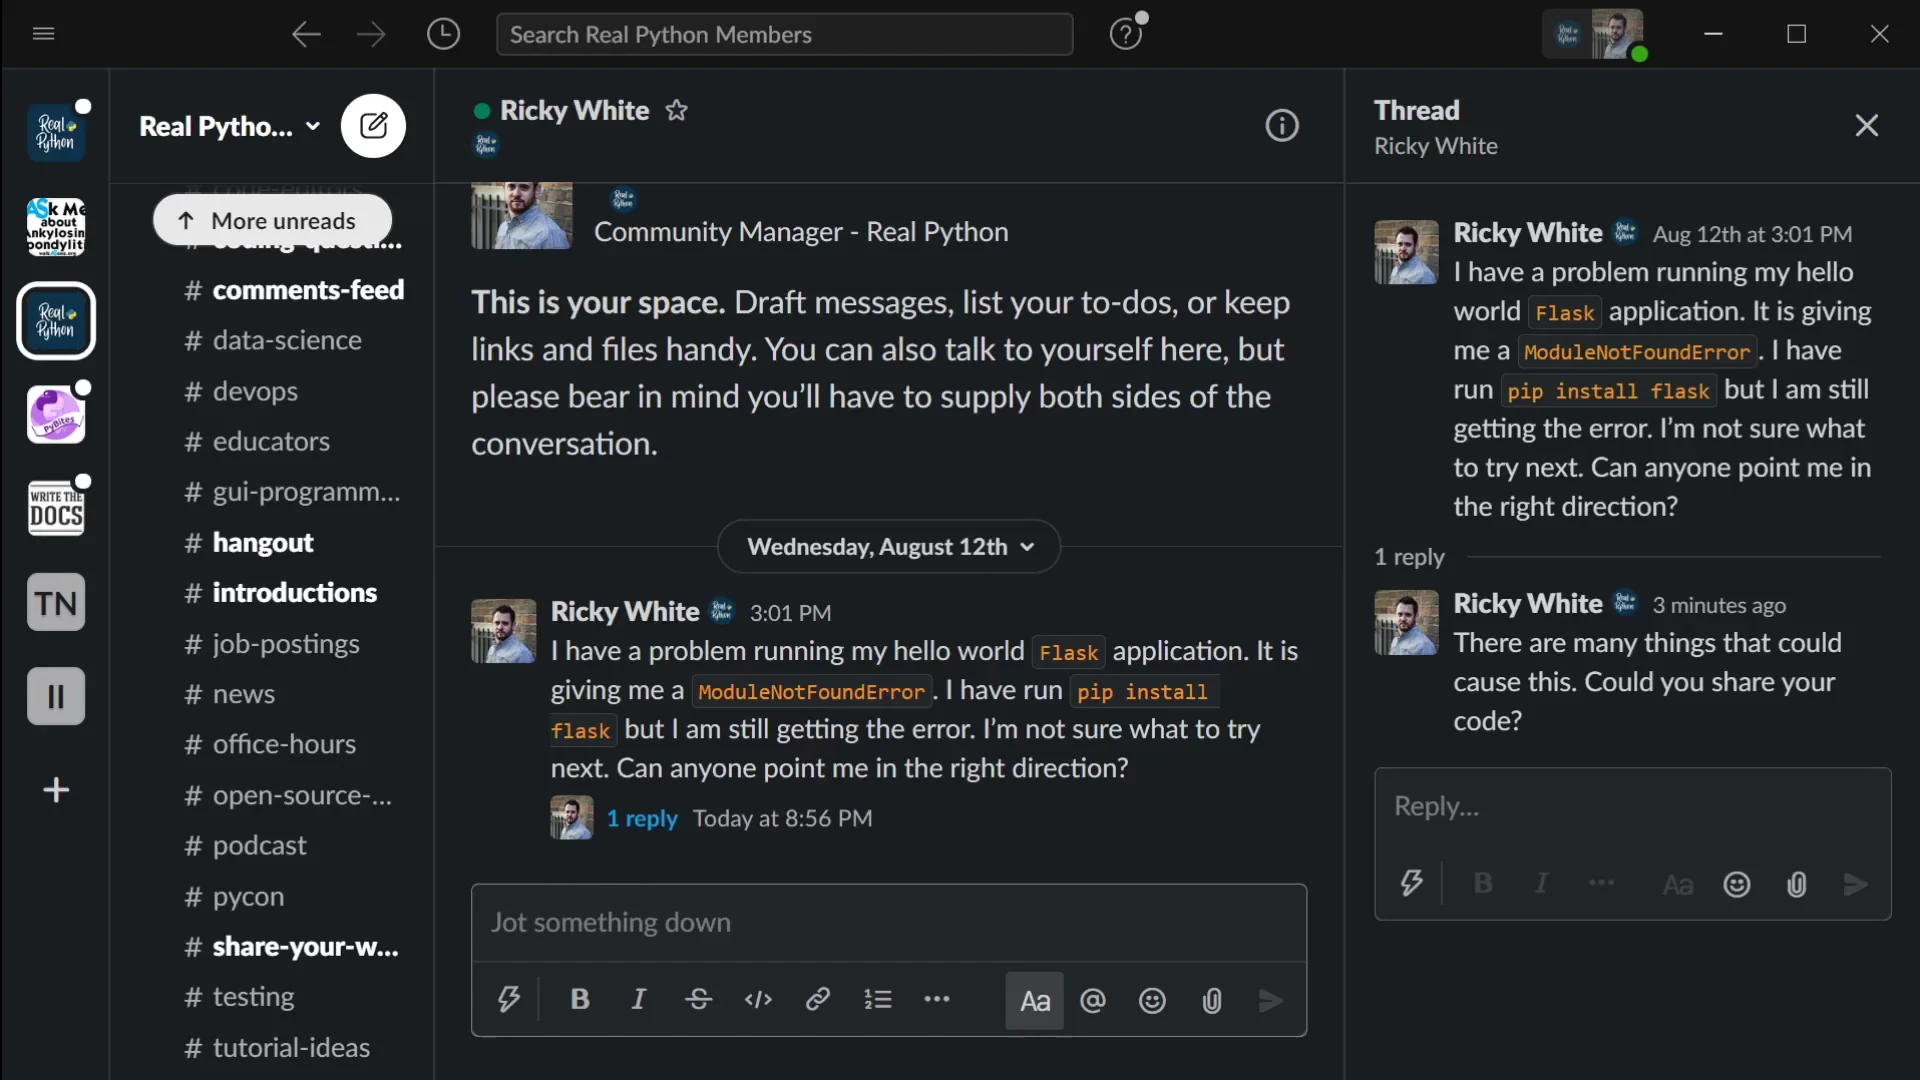Open shortcuts lightning icon in composer

[x=509, y=999]
